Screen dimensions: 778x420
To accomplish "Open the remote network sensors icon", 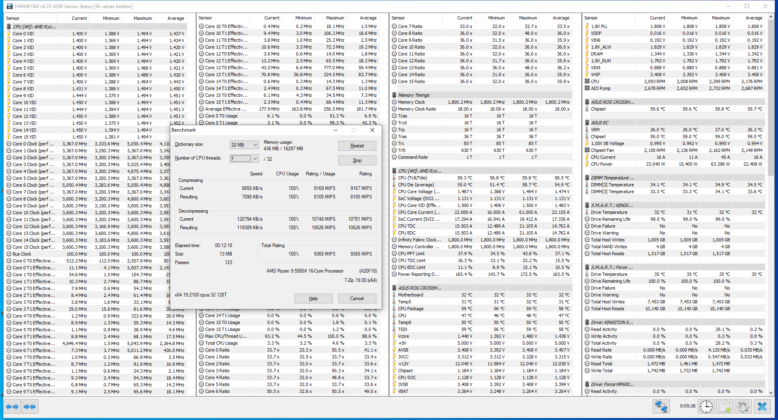I will click(661, 406).
